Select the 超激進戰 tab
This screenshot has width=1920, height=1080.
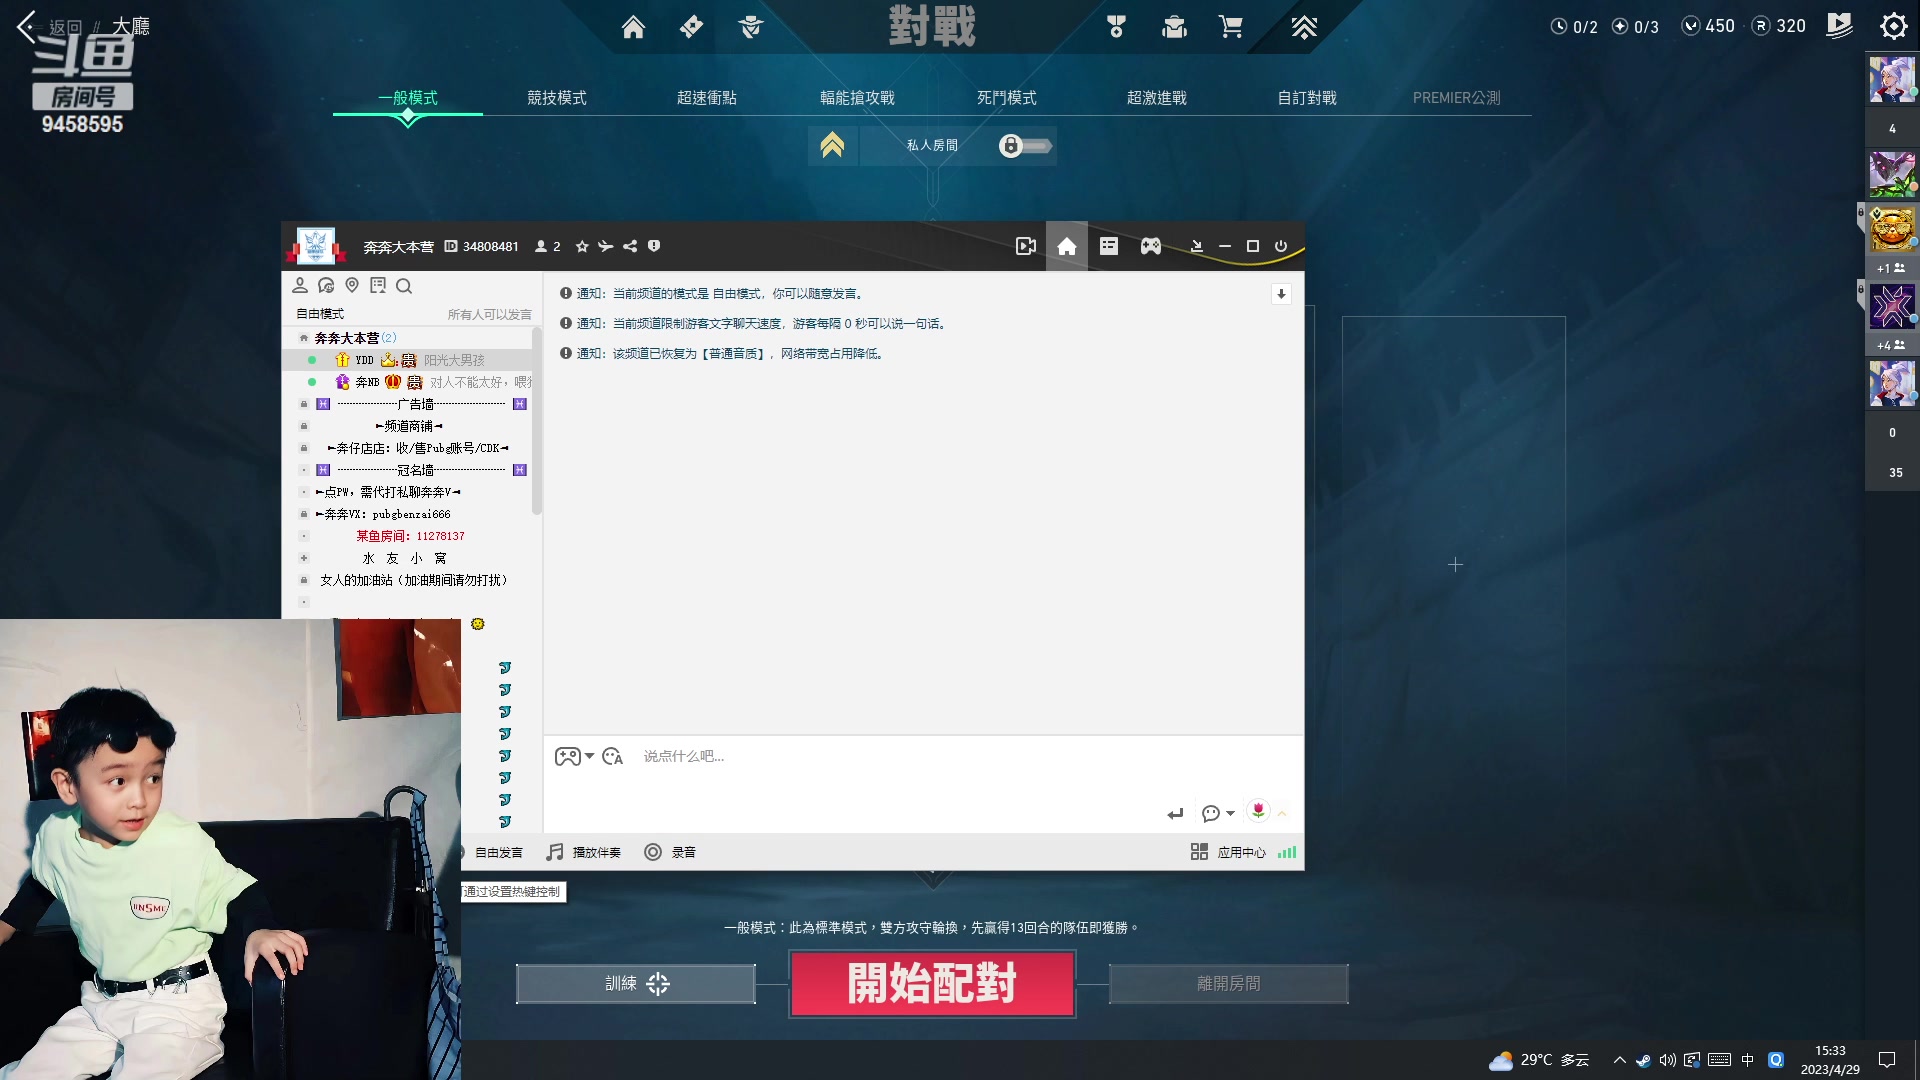pyautogui.click(x=1157, y=98)
